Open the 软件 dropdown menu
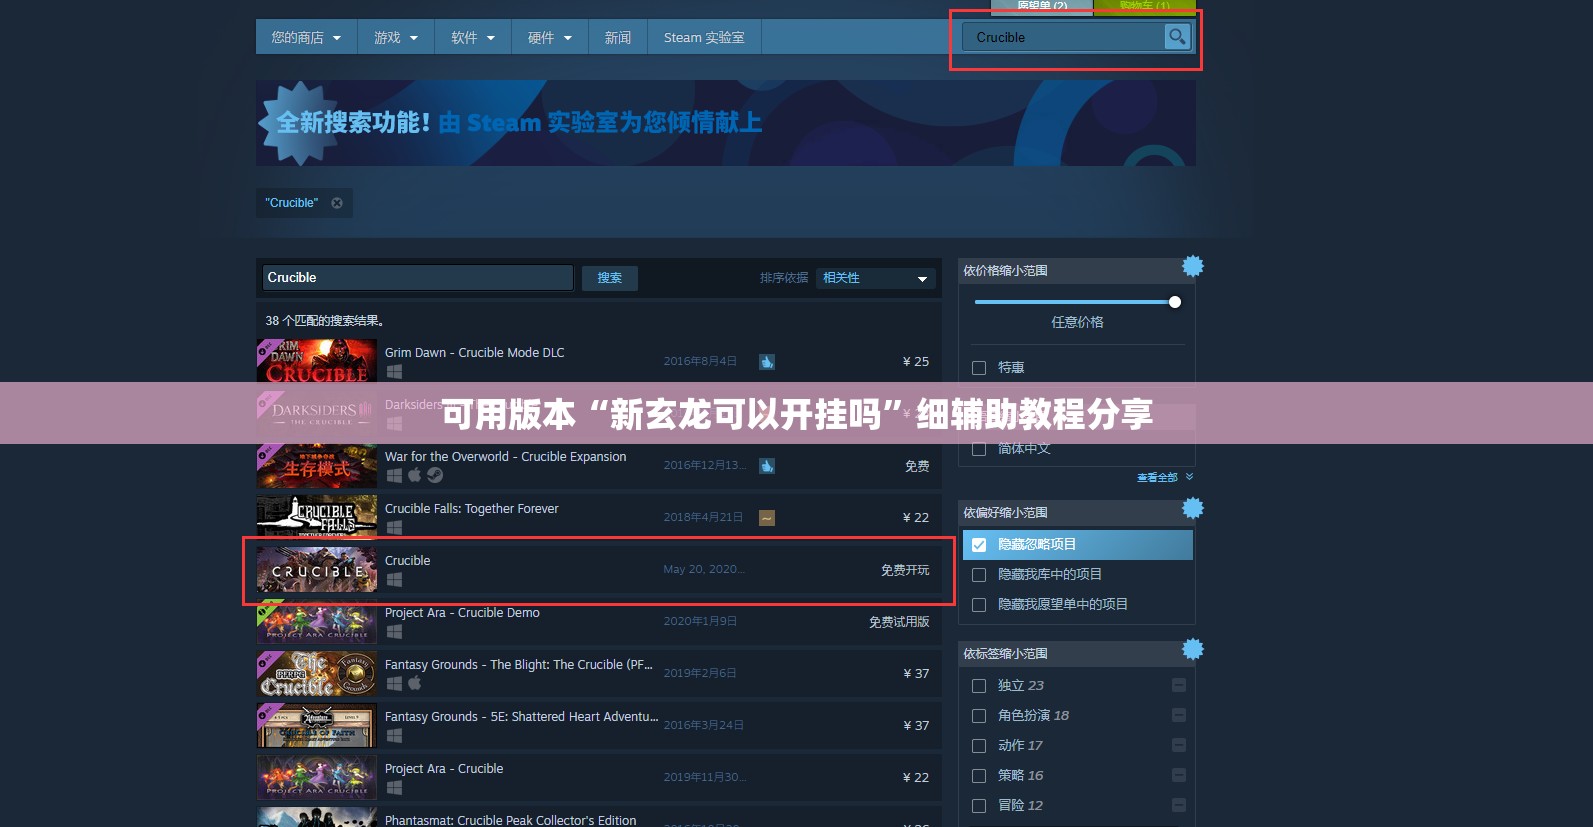This screenshot has width=1593, height=827. pyautogui.click(x=473, y=37)
